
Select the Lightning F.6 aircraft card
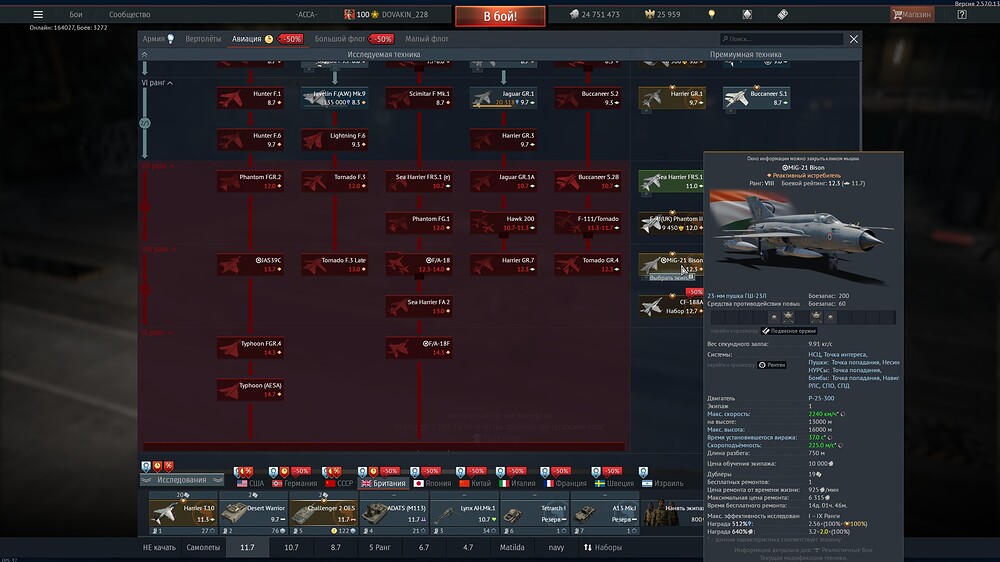(x=334, y=140)
